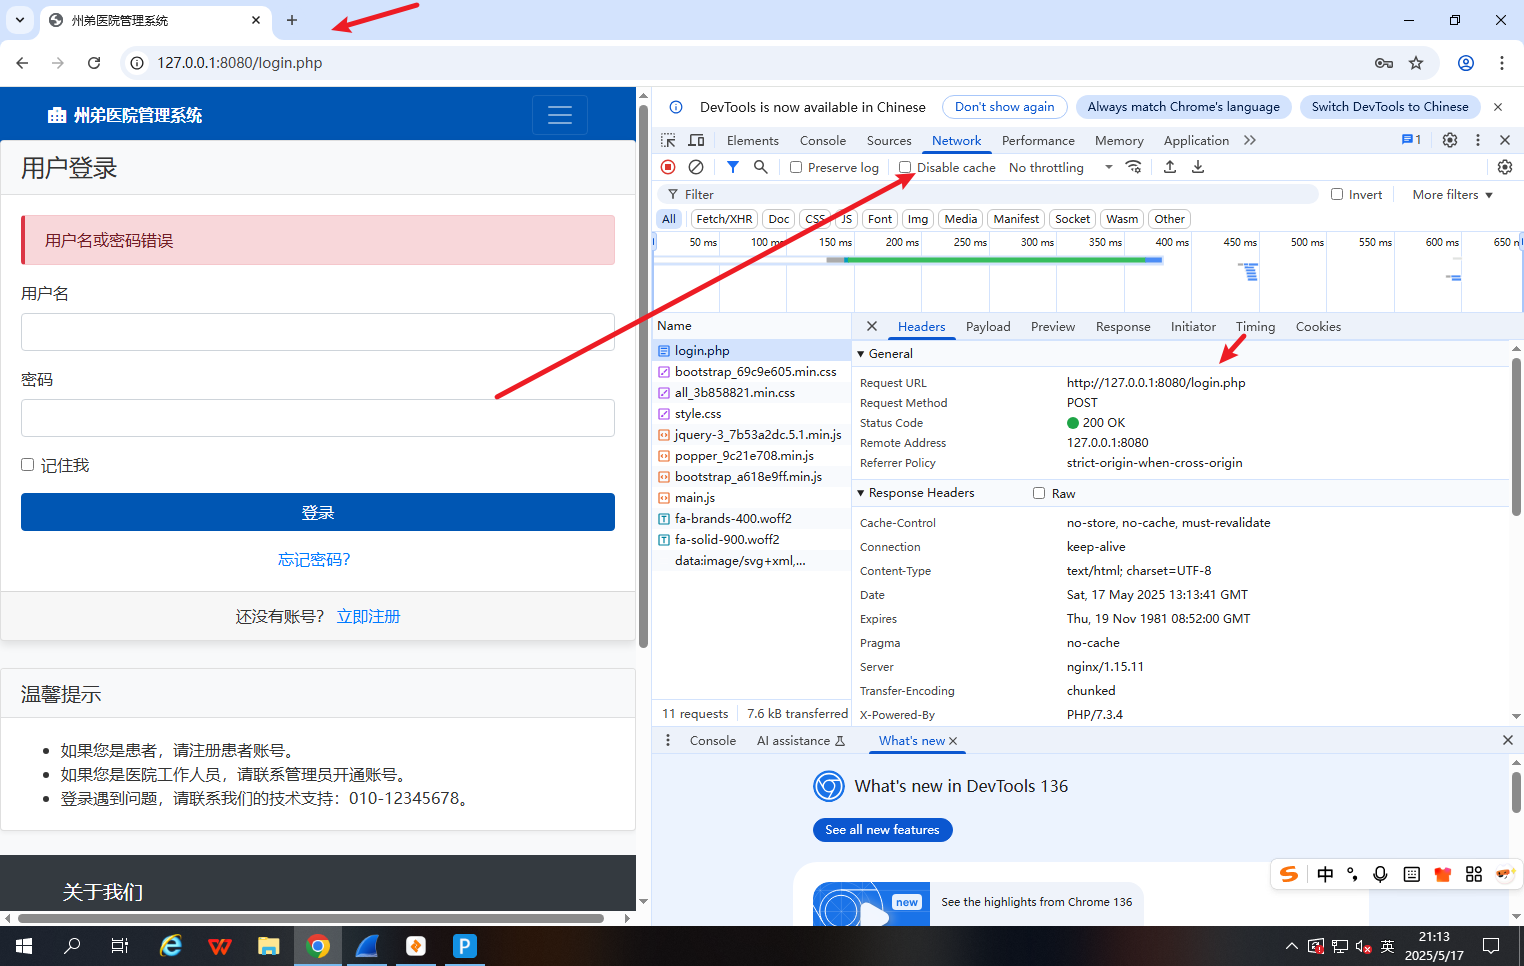Click See all new features button
The image size is (1524, 966).
tap(883, 830)
